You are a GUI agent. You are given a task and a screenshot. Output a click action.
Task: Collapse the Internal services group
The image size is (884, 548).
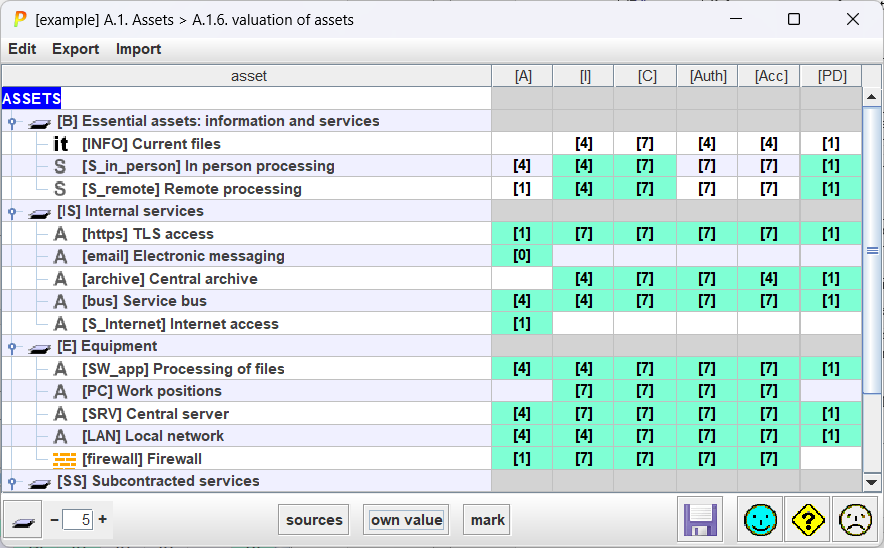pos(12,212)
